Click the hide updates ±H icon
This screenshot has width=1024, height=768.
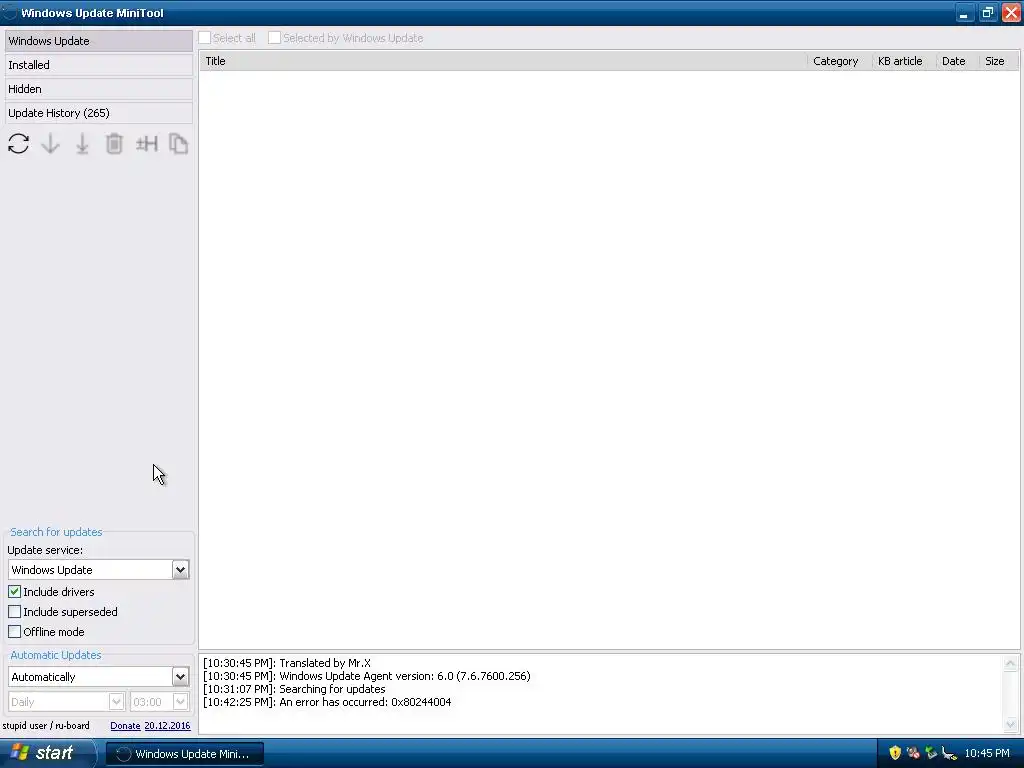click(x=147, y=144)
